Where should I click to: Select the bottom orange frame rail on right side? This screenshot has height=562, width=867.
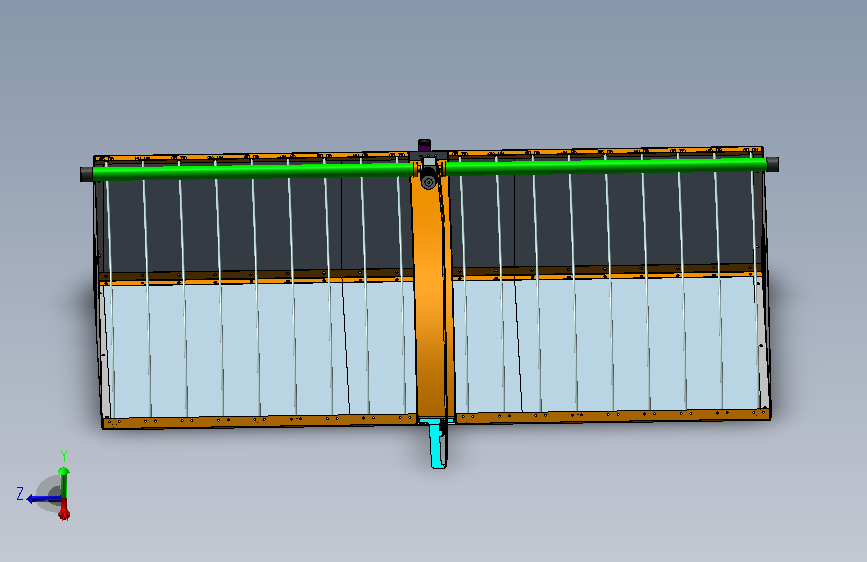[x=612, y=415]
